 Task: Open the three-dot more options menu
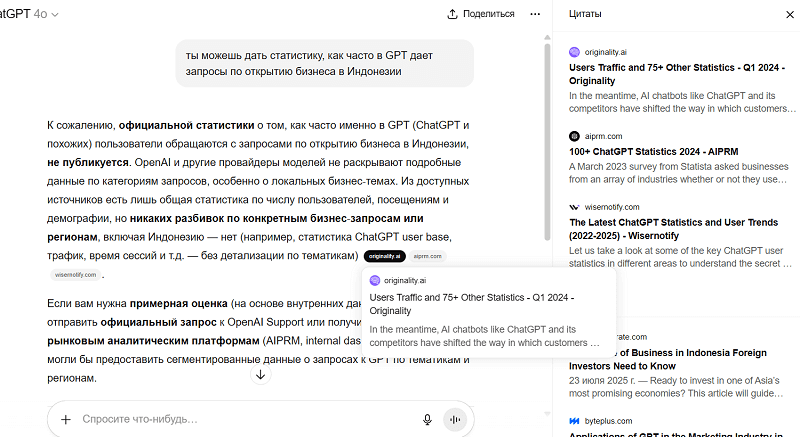click(535, 14)
